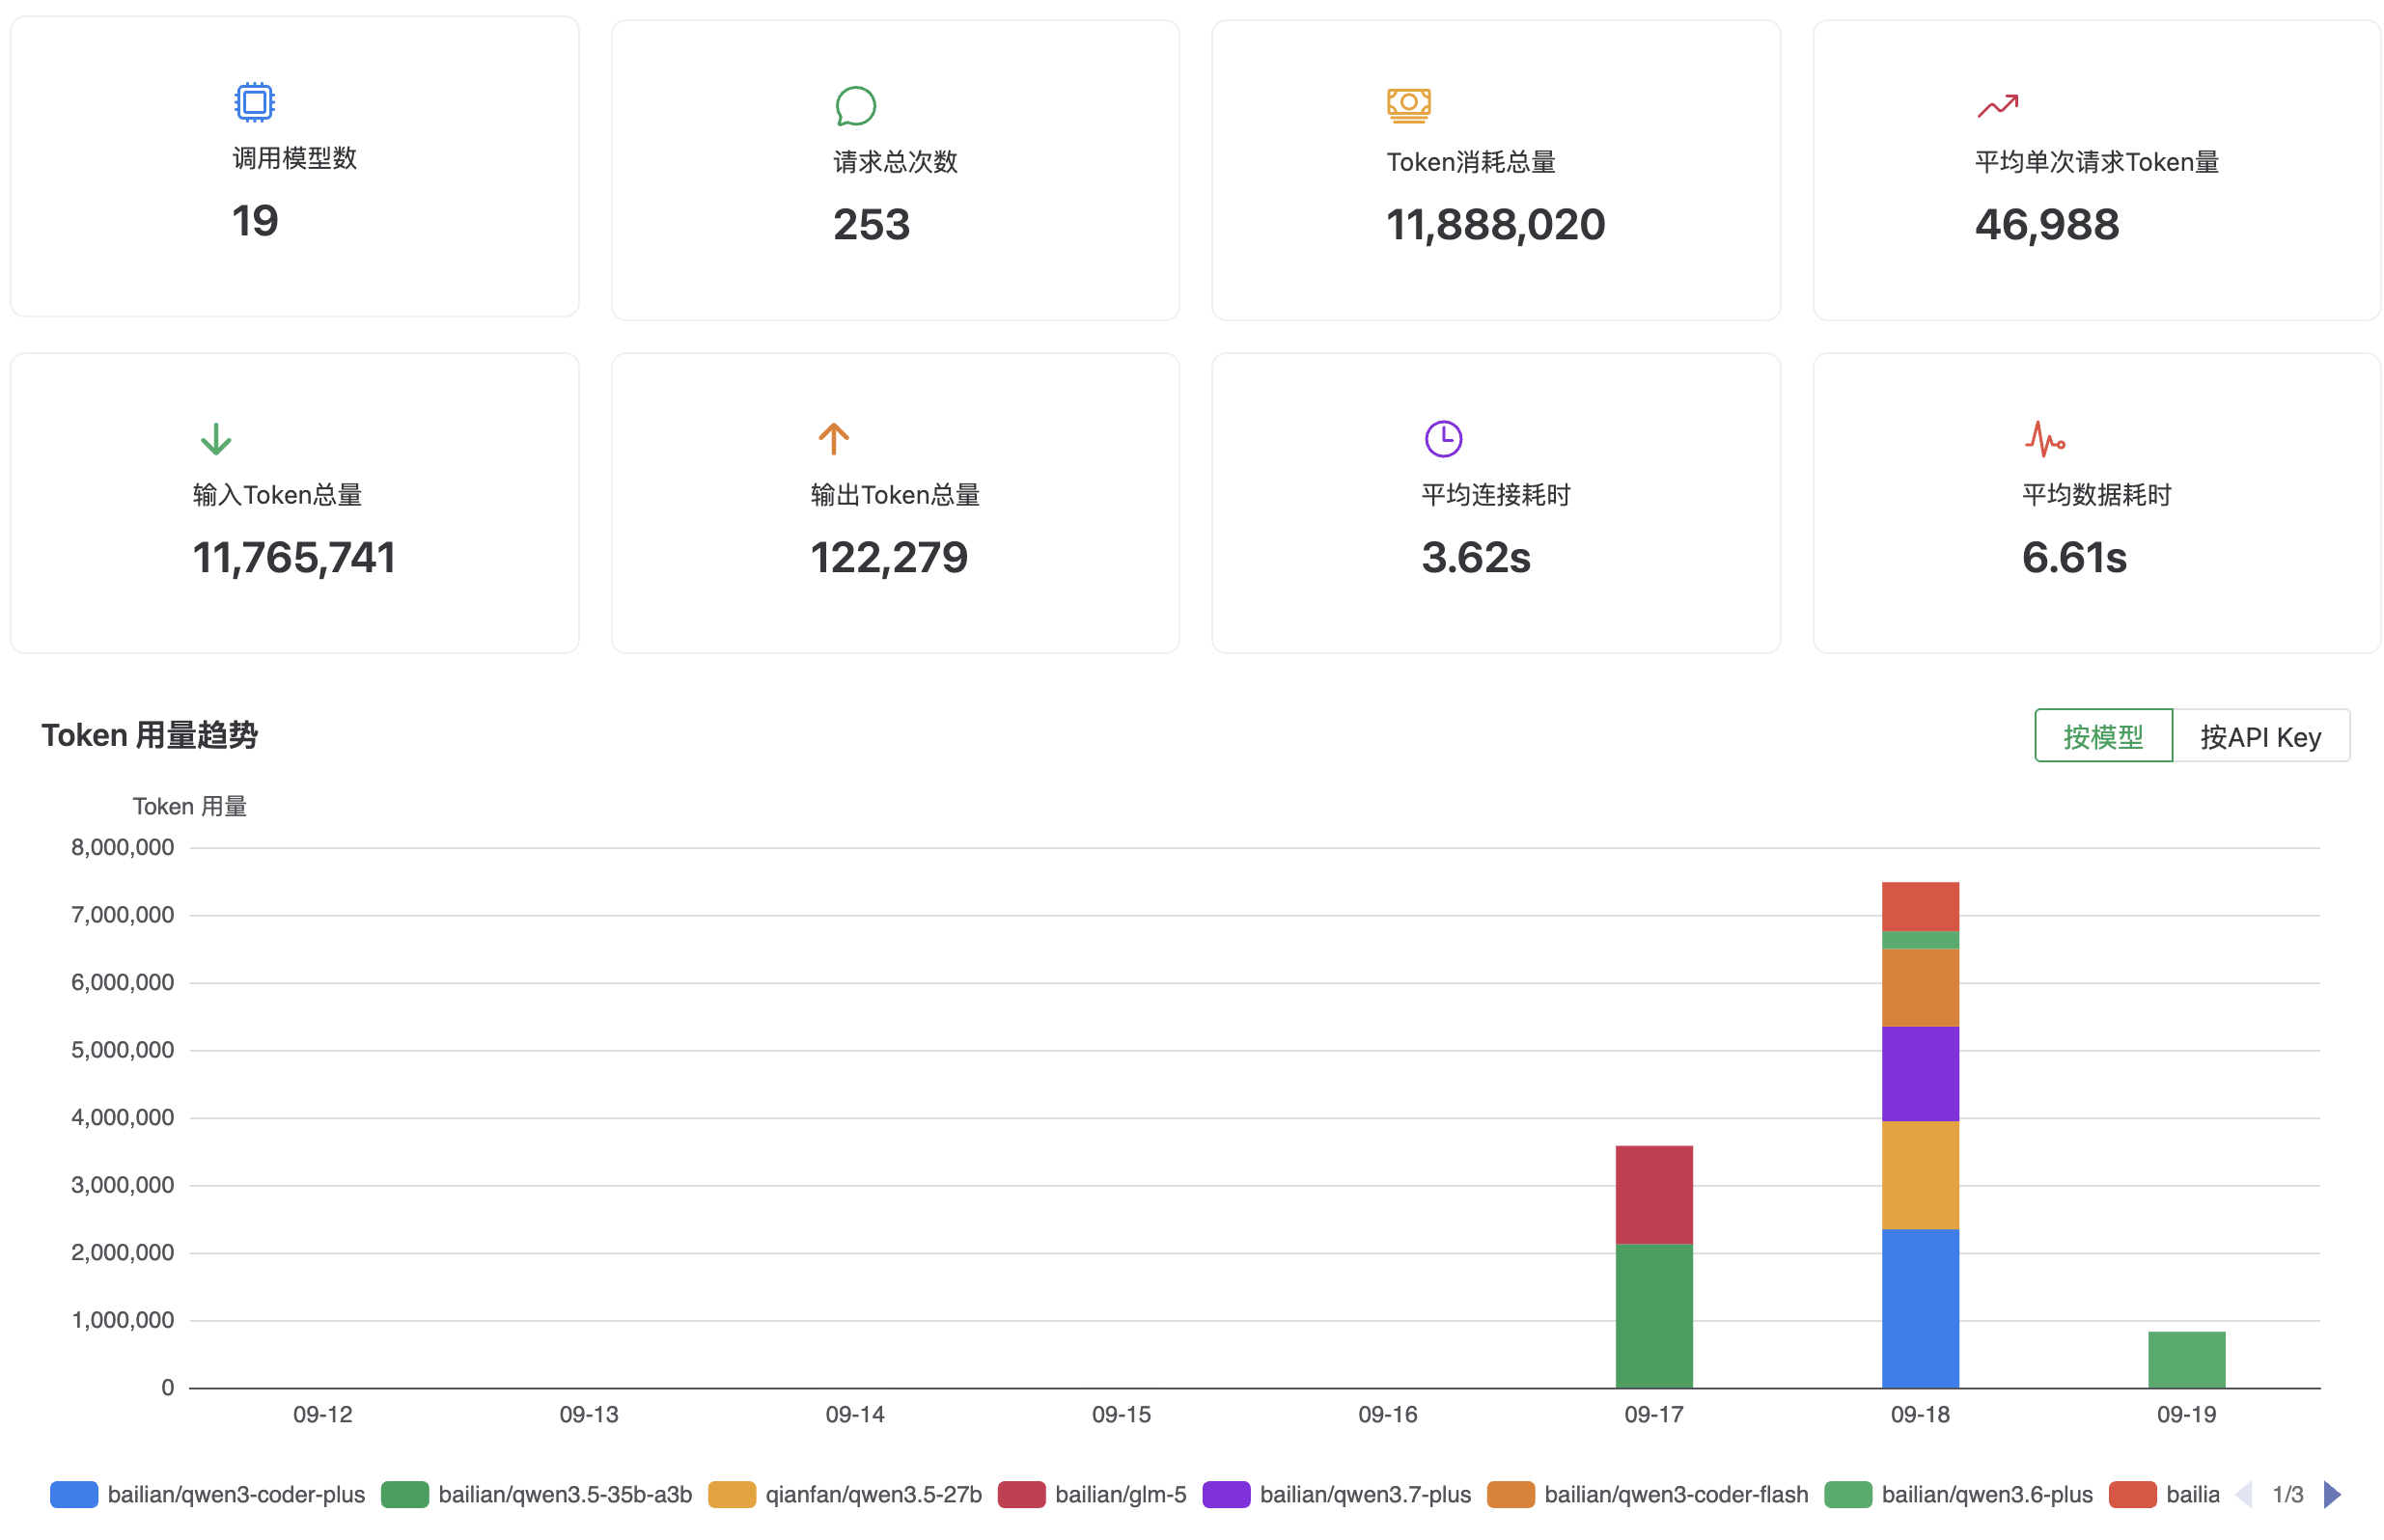Click the green down-arrow input token icon

pos(215,439)
